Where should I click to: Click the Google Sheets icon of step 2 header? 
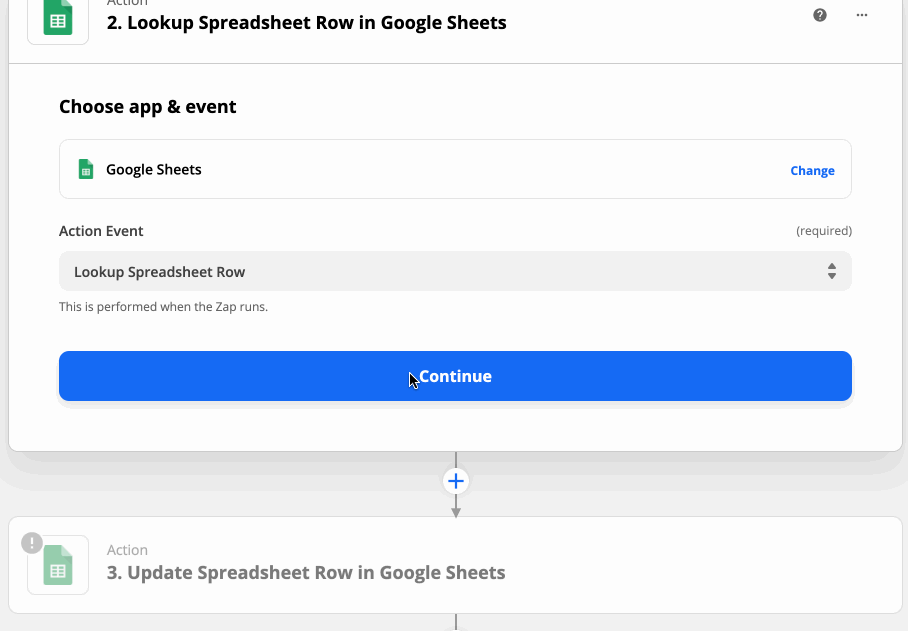(x=58, y=19)
